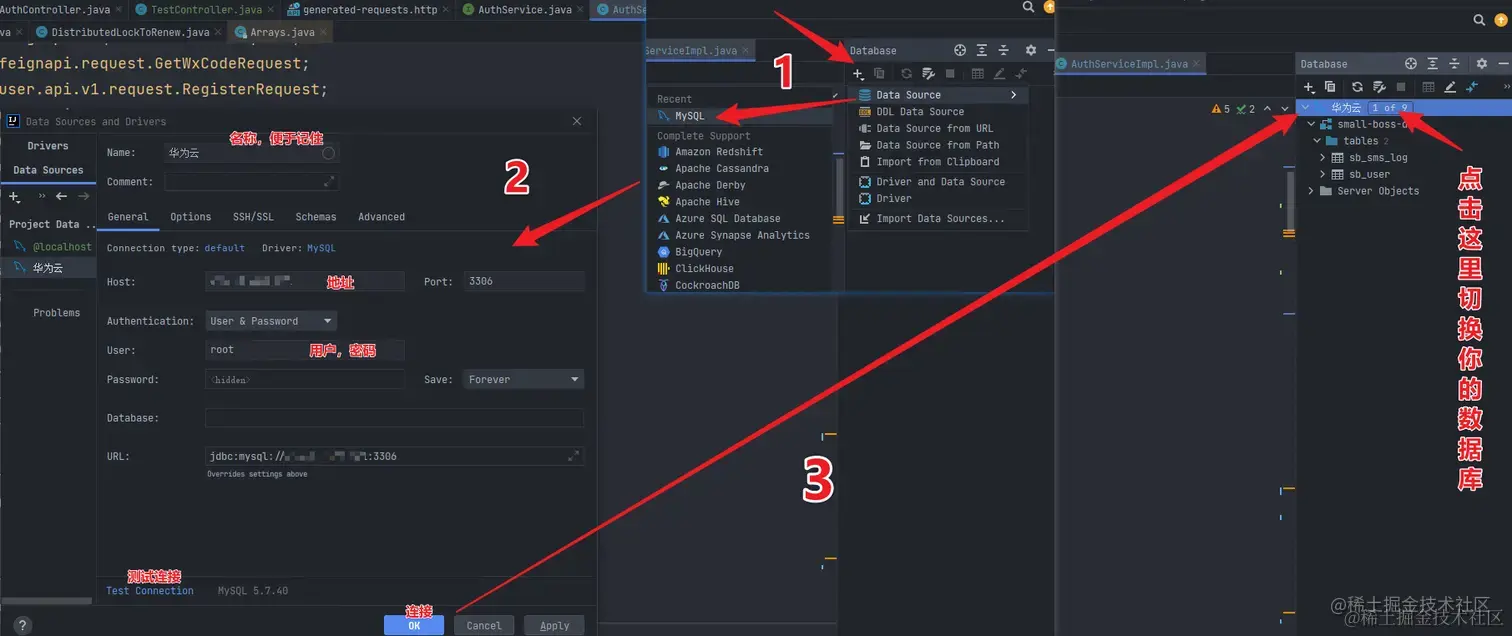Open Drivers tab in dialog sidebar
The width and height of the screenshot is (1512, 636).
click(48, 146)
